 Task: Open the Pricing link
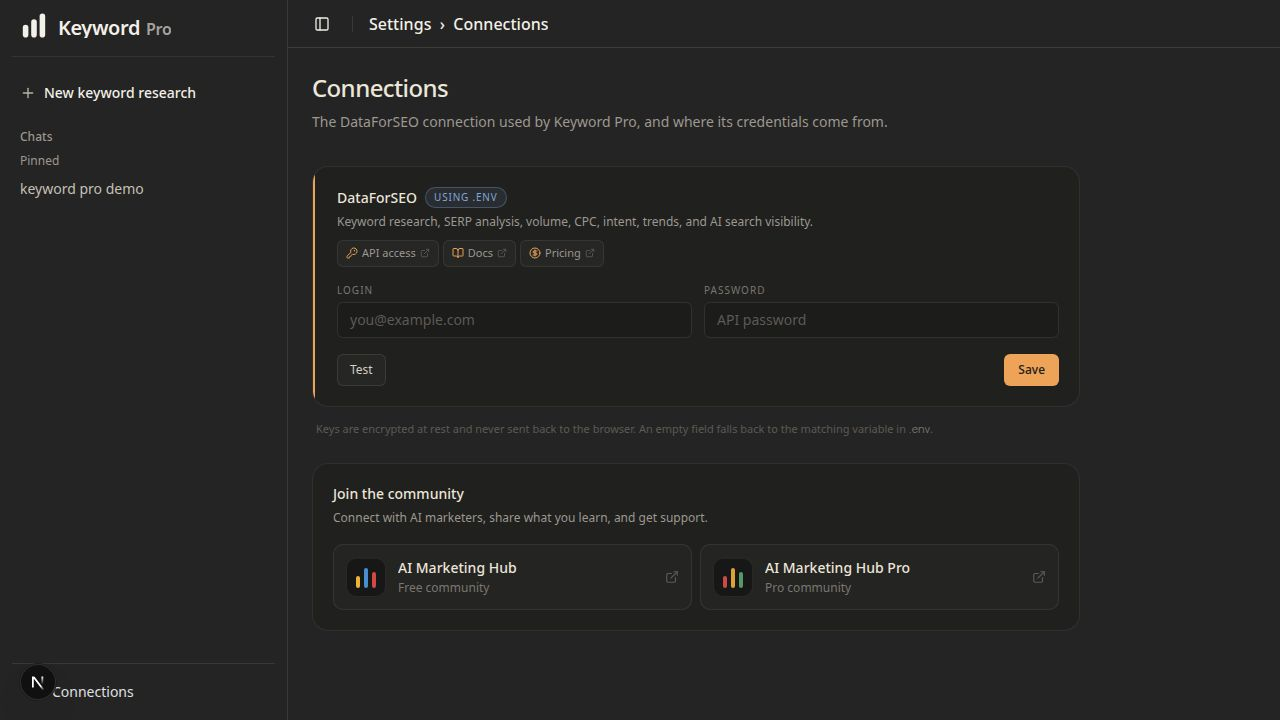562,253
